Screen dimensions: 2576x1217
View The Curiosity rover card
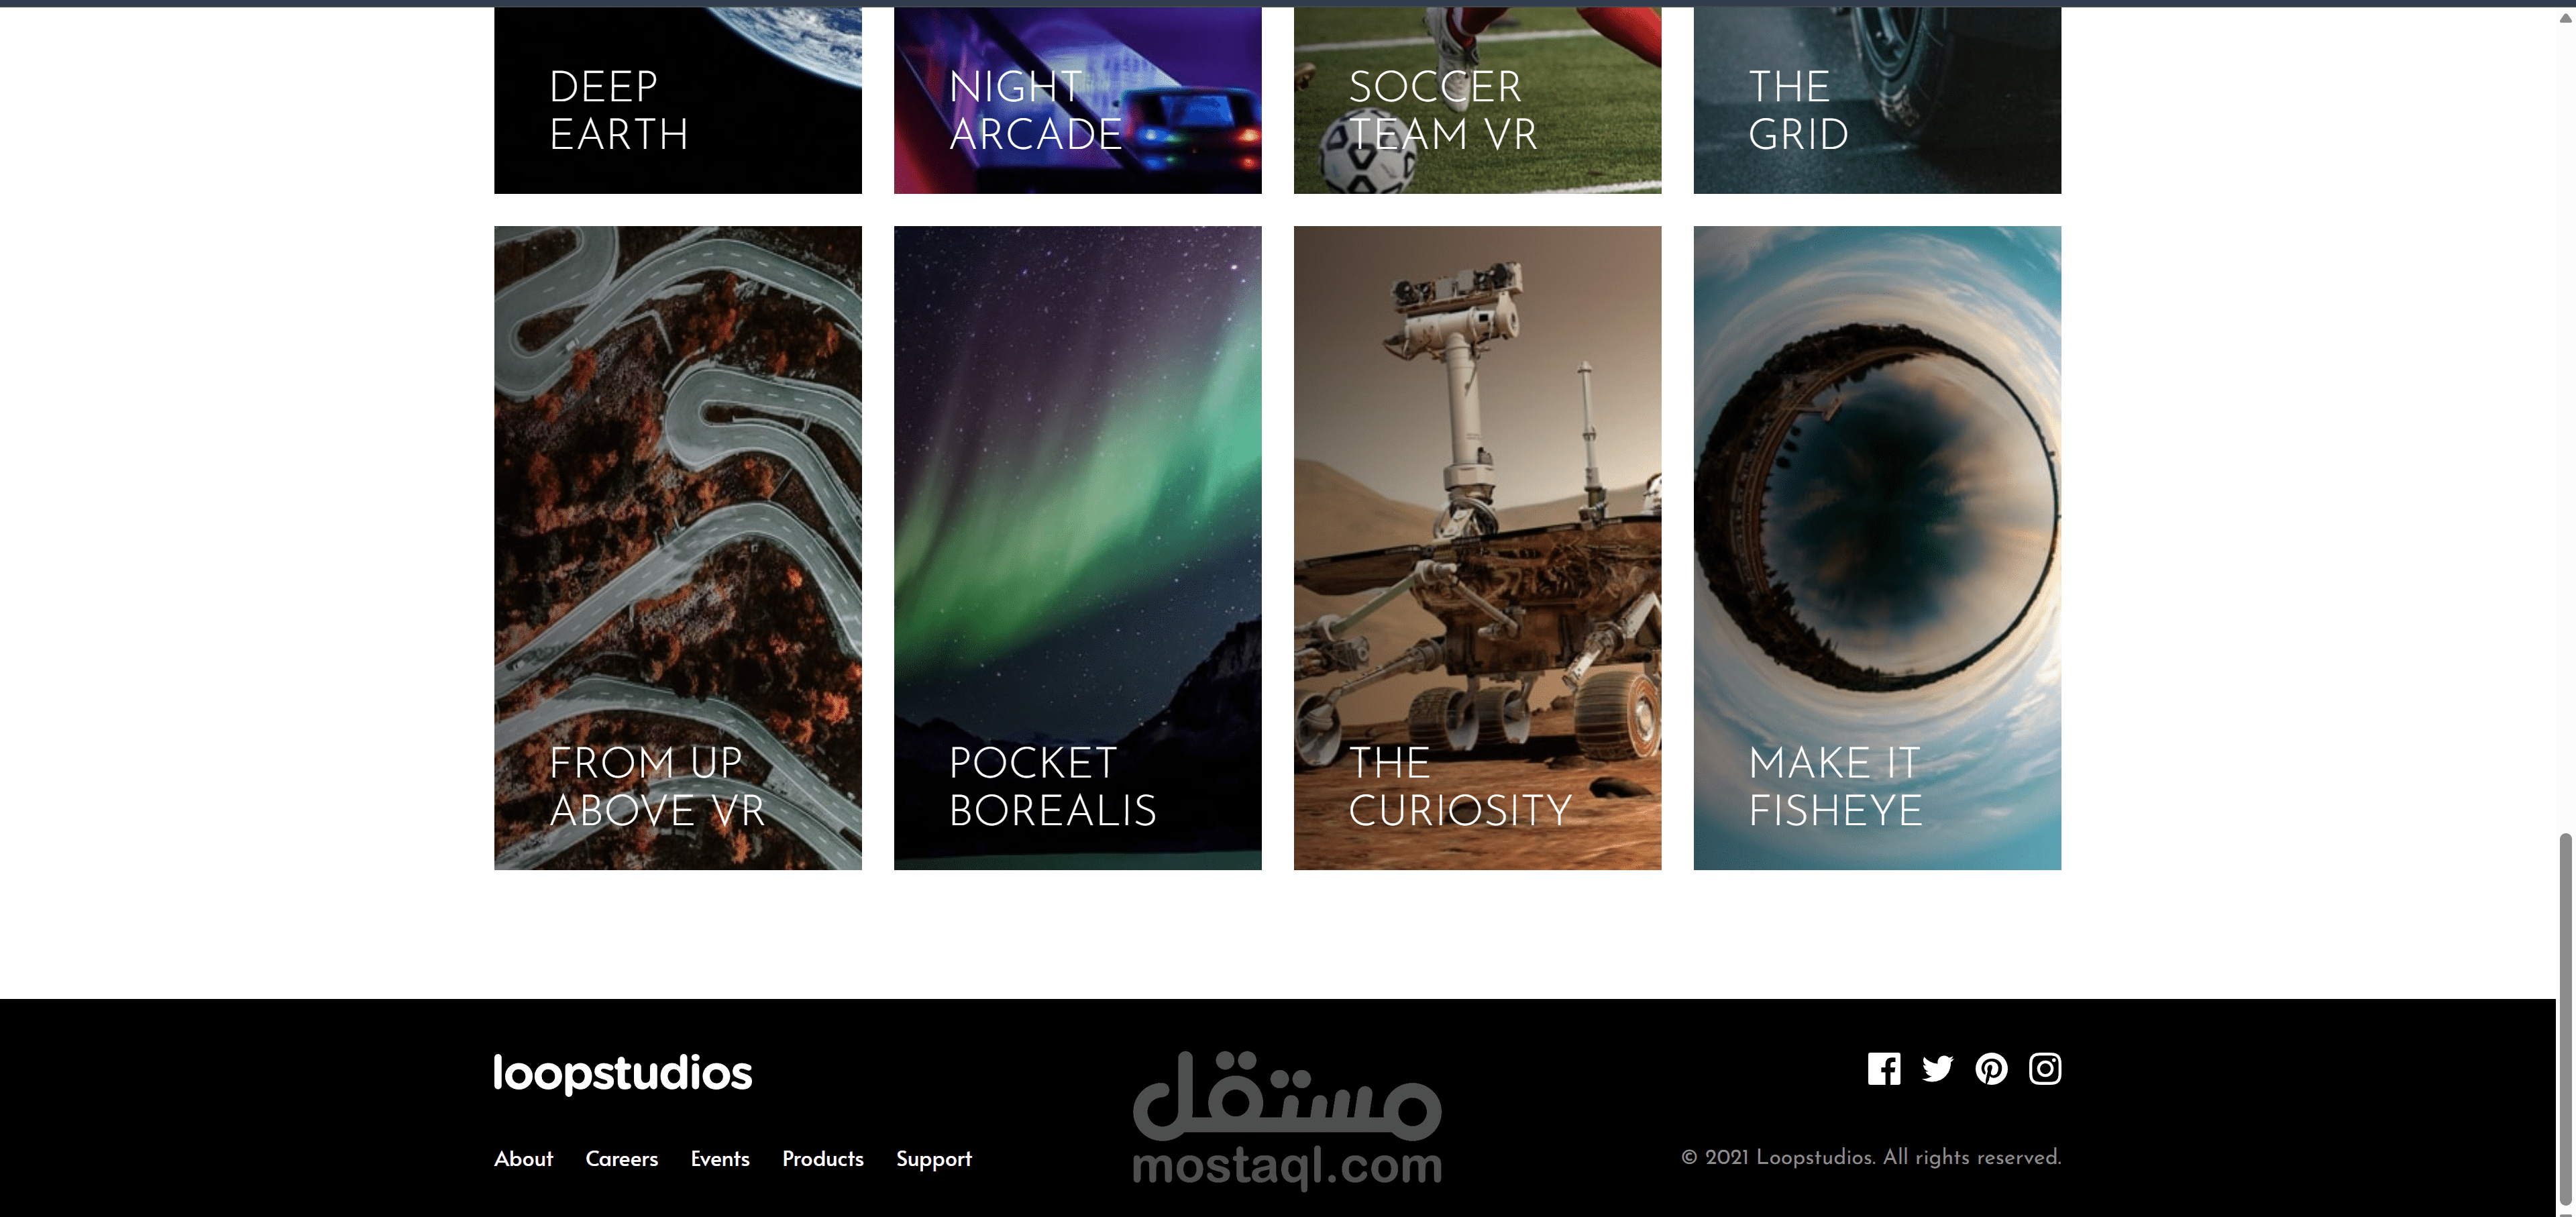[1478, 548]
